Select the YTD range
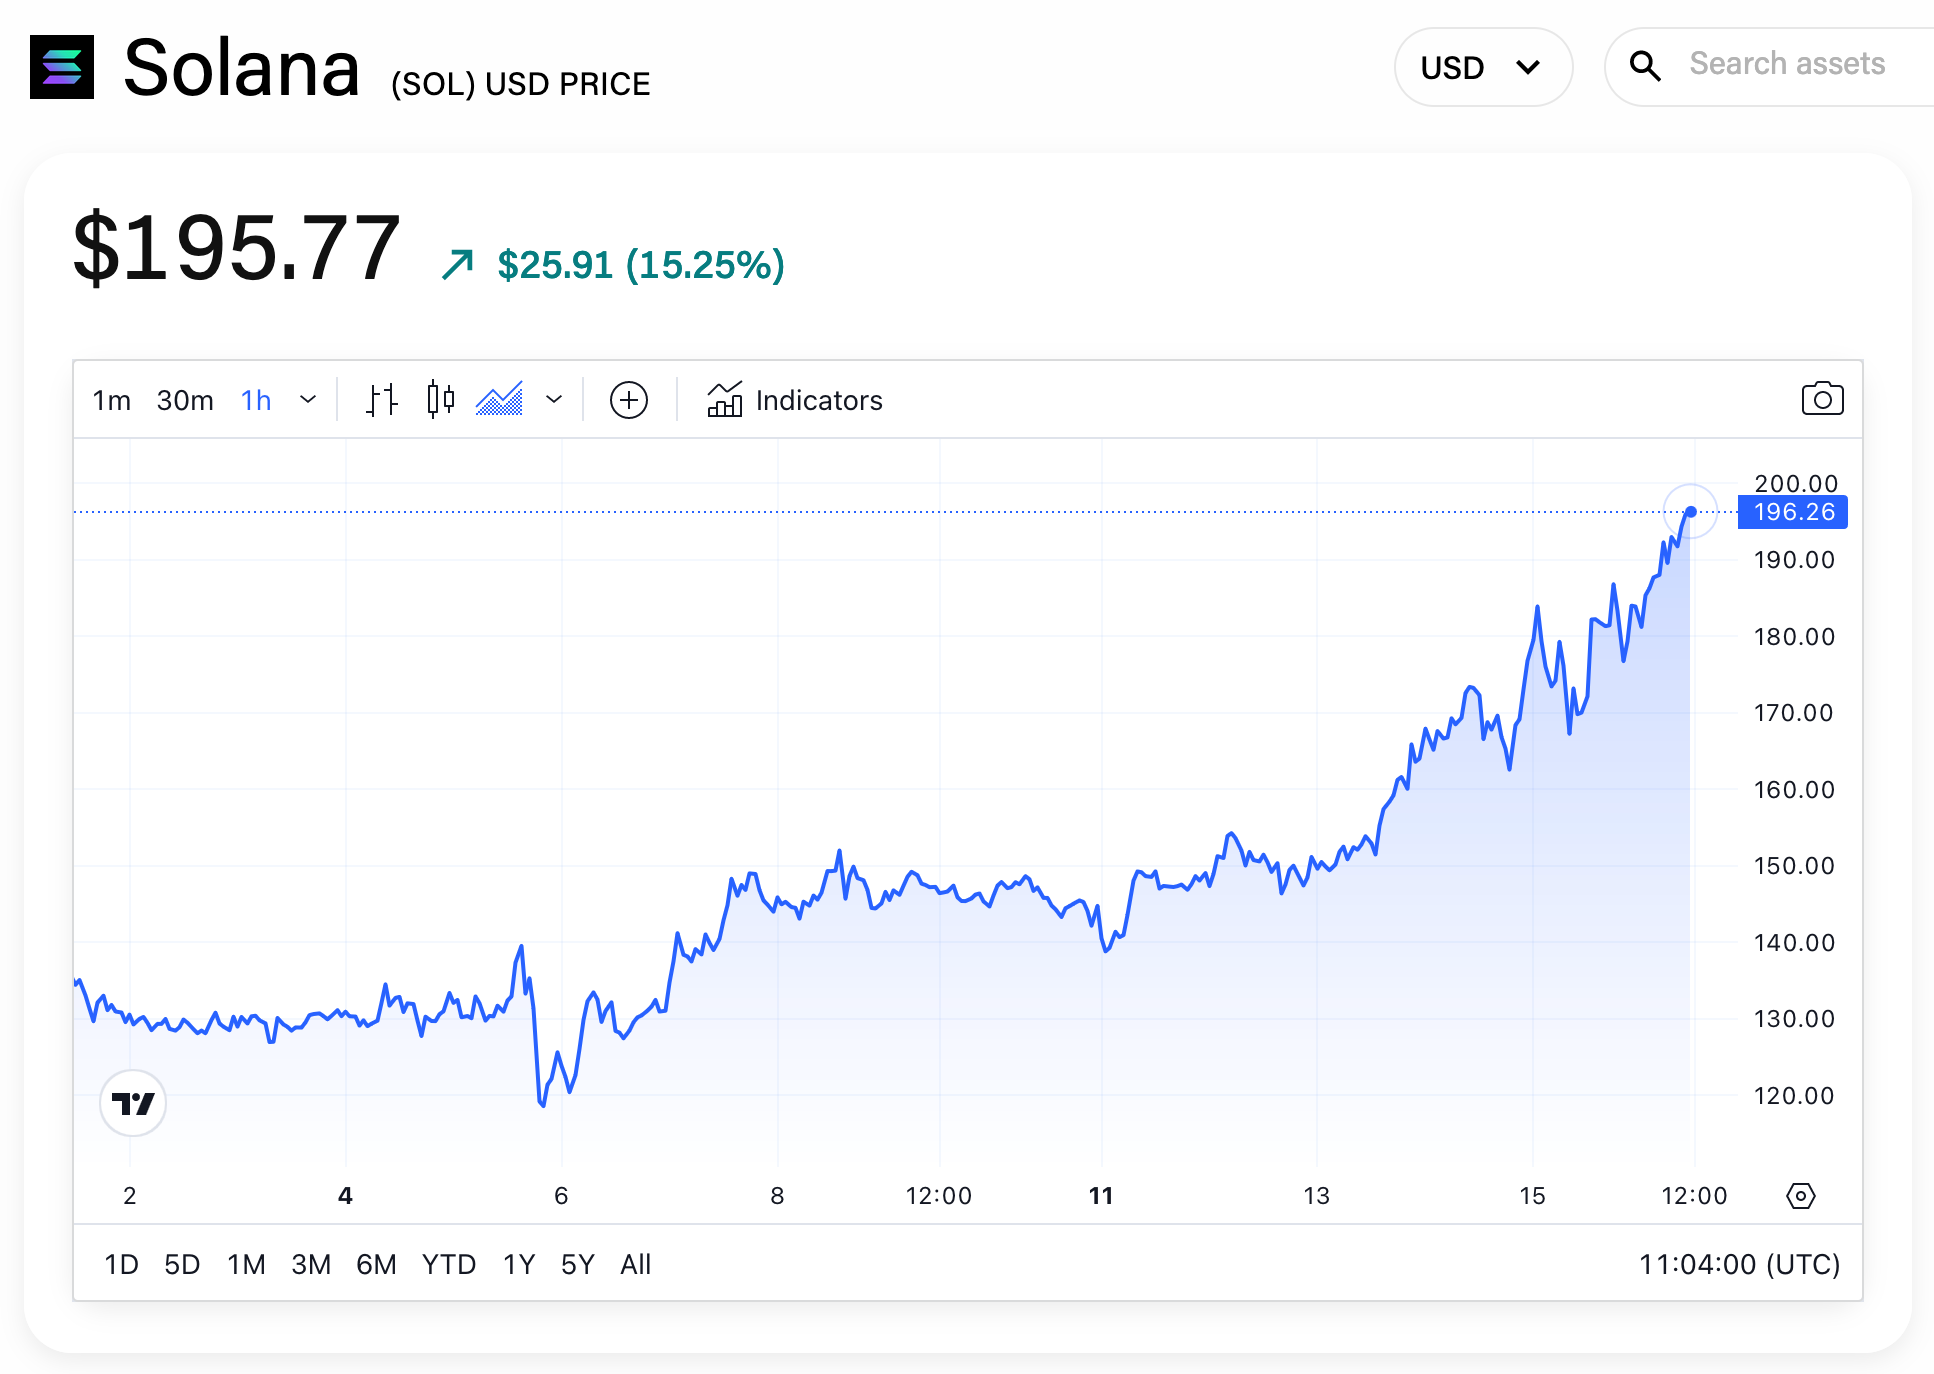Screen dimensions: 1934x1374 [449, 1264]
